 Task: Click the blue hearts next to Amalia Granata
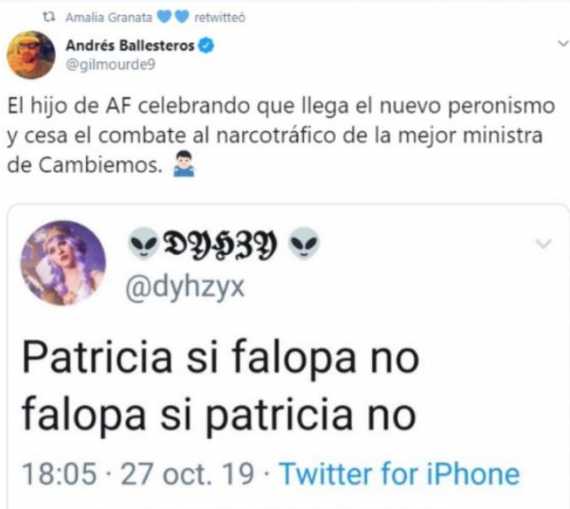(x=173, y=17)
